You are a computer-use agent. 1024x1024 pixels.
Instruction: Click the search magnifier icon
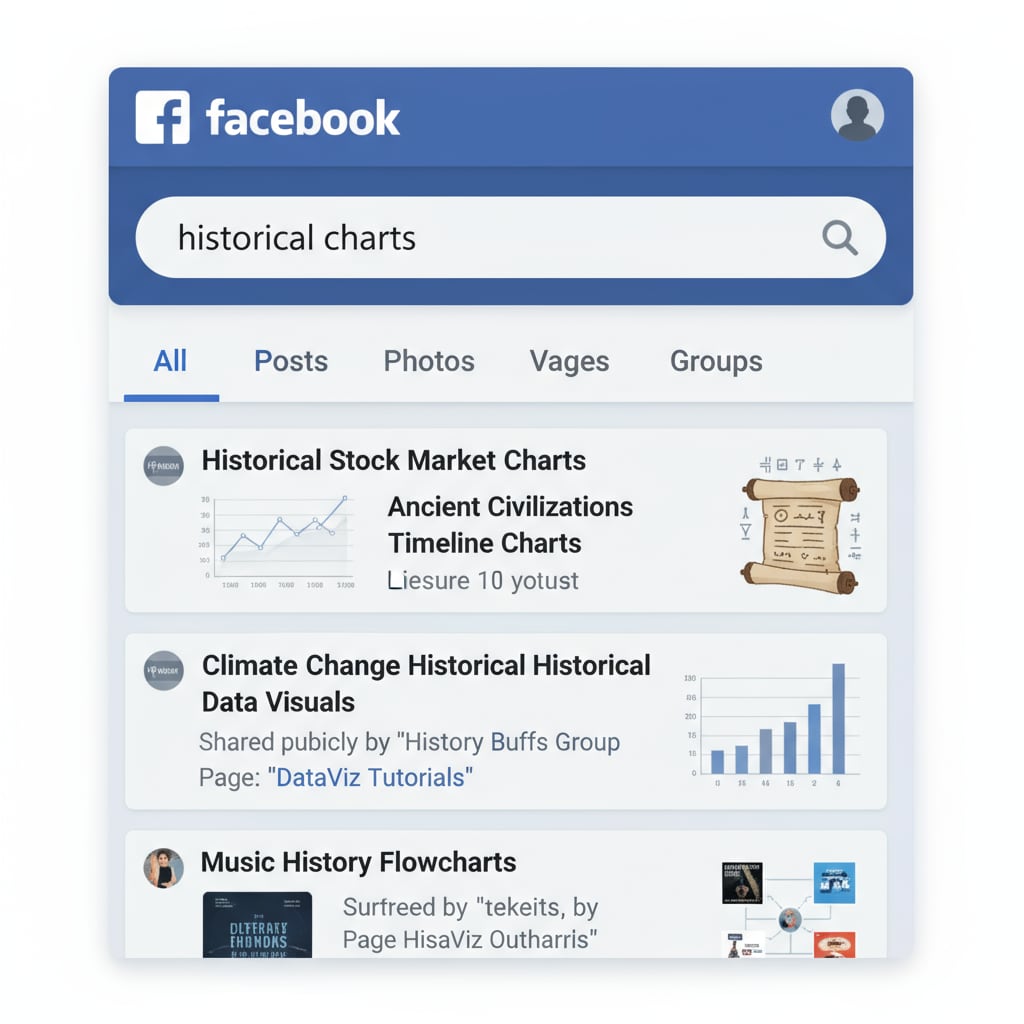tap(839, 237)
